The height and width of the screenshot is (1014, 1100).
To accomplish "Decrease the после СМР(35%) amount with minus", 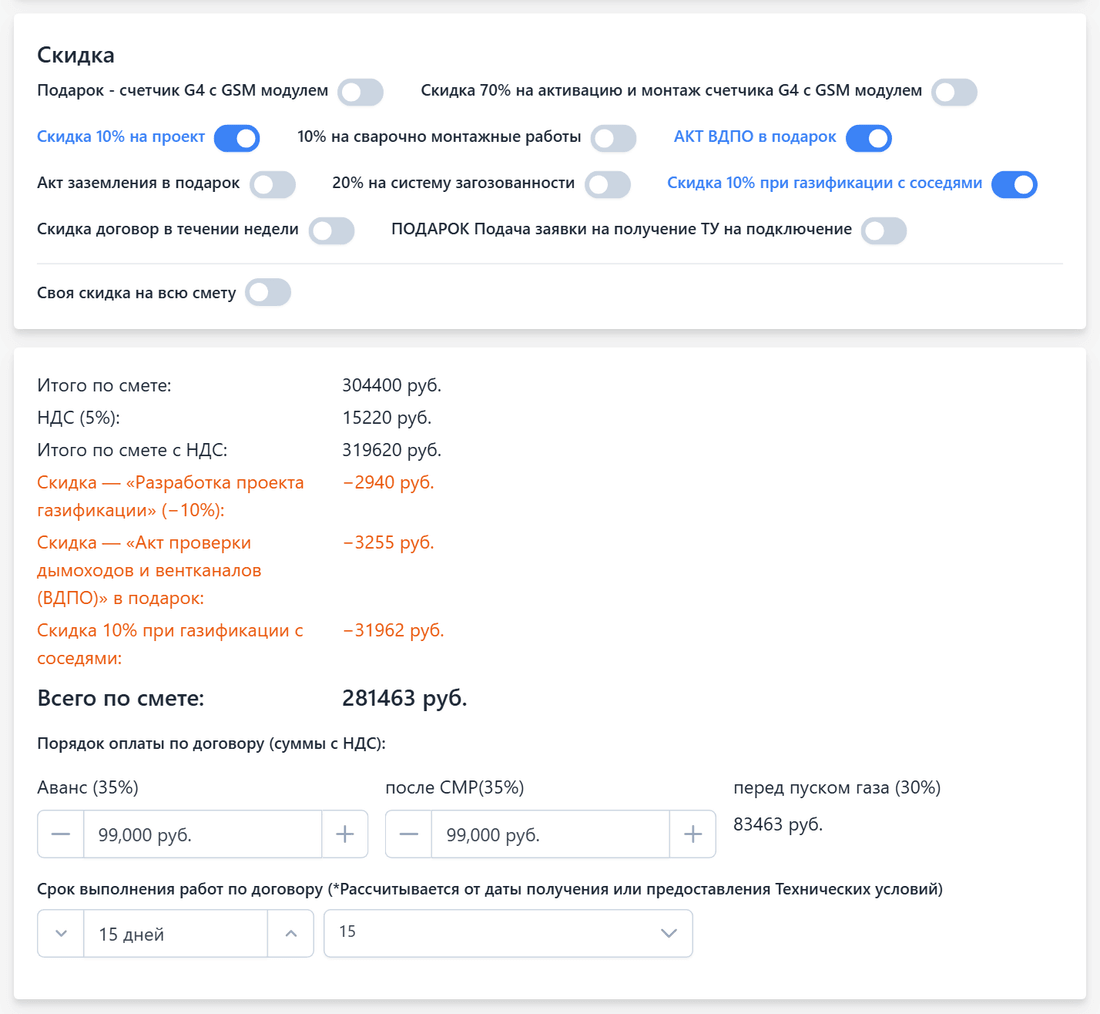I will click(409, 834).
